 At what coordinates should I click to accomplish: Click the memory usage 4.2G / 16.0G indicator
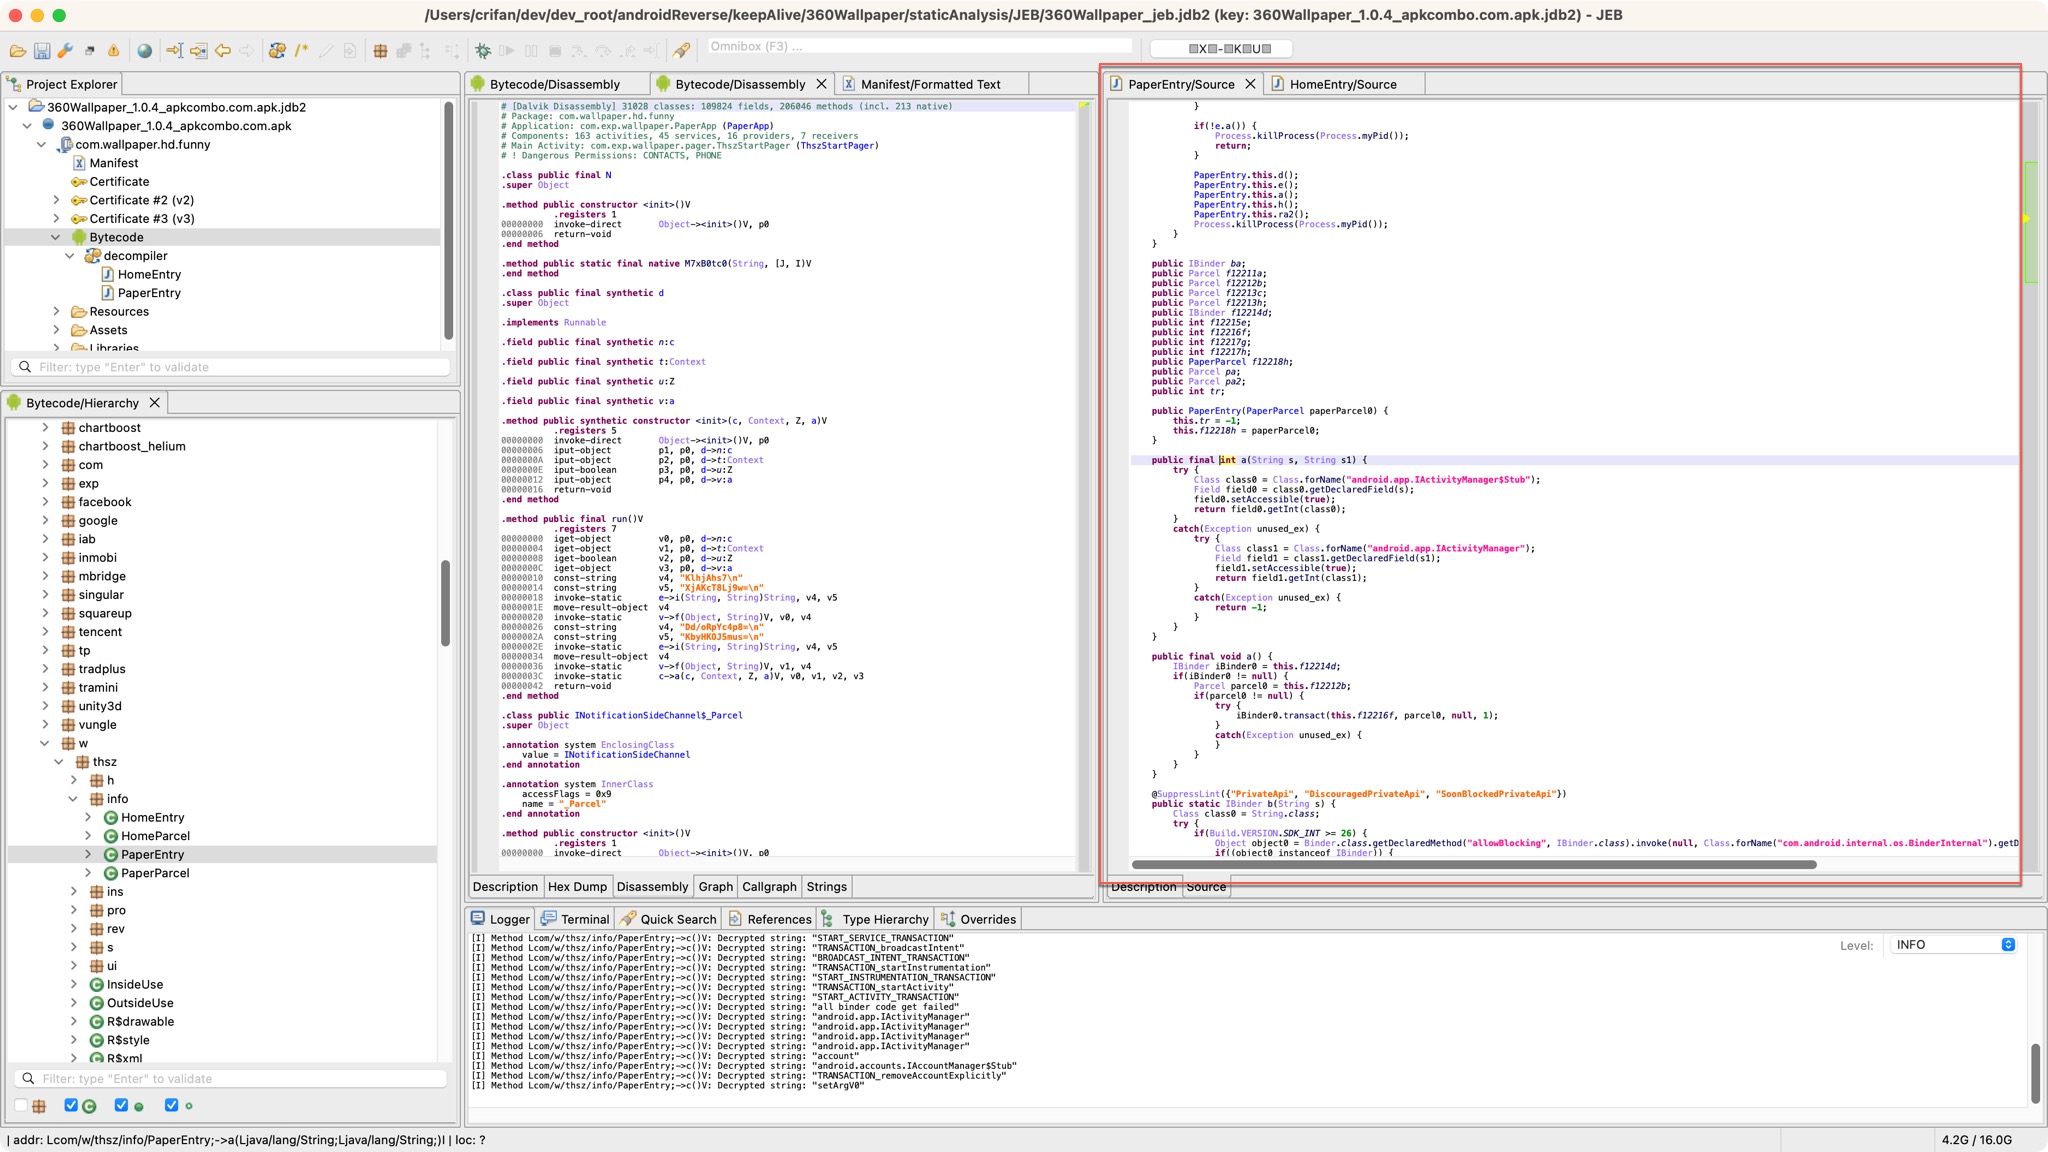(x=1977, y=1139)
